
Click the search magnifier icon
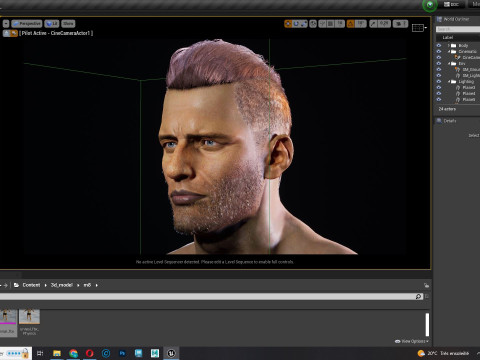(x=419, y=296)
